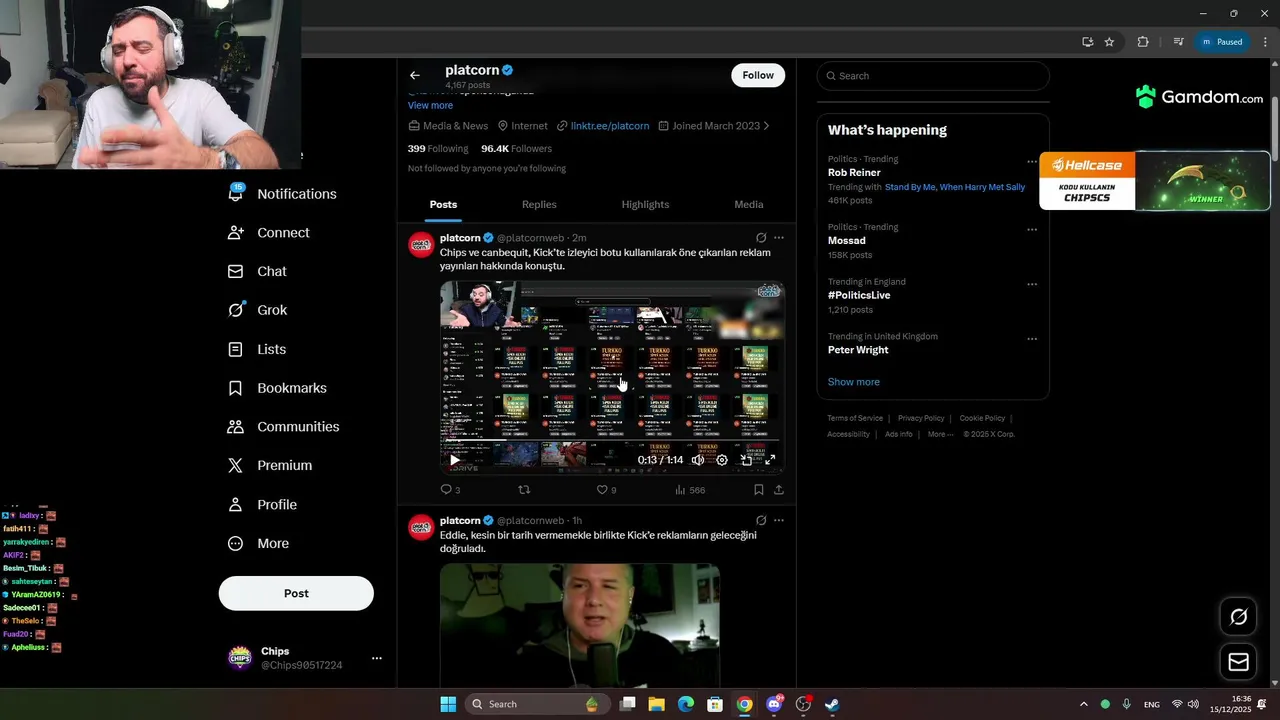Open File Explorer from the taskbar
1280x720 pixels.
pyautogui.click(x=656, y=704)
